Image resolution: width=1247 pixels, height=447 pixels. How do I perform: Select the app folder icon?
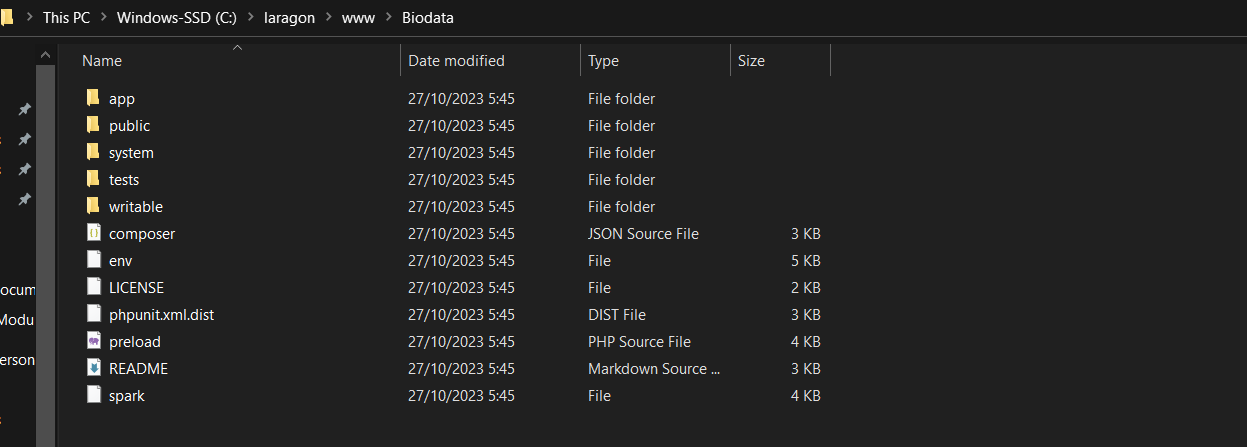click(93, 99)
